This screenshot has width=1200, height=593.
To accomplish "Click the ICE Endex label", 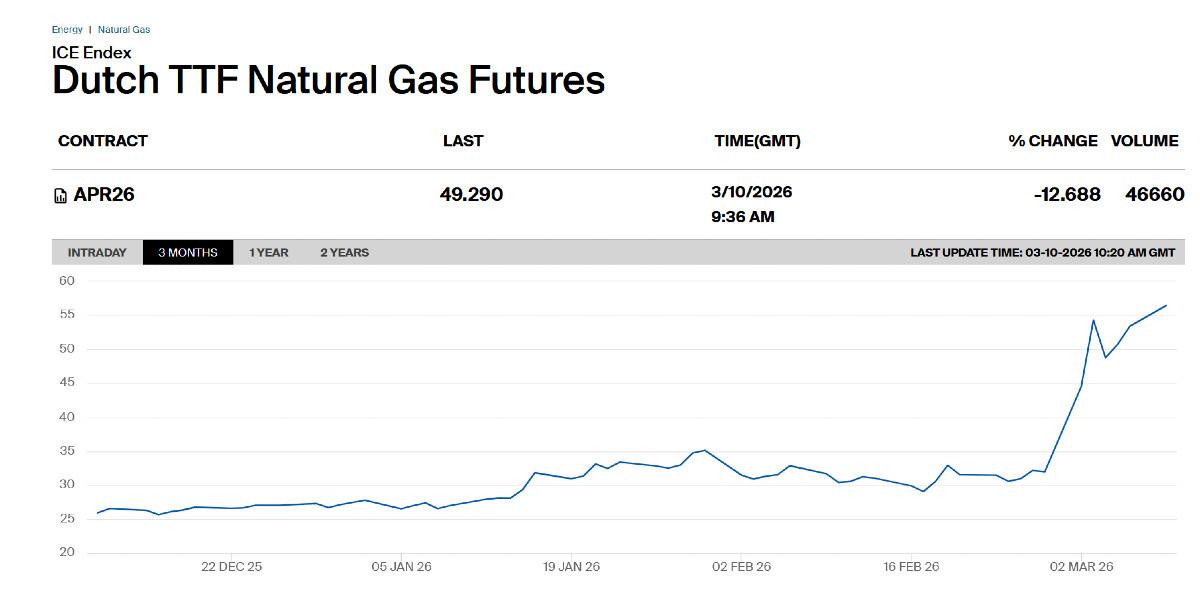I will point(92,52).
